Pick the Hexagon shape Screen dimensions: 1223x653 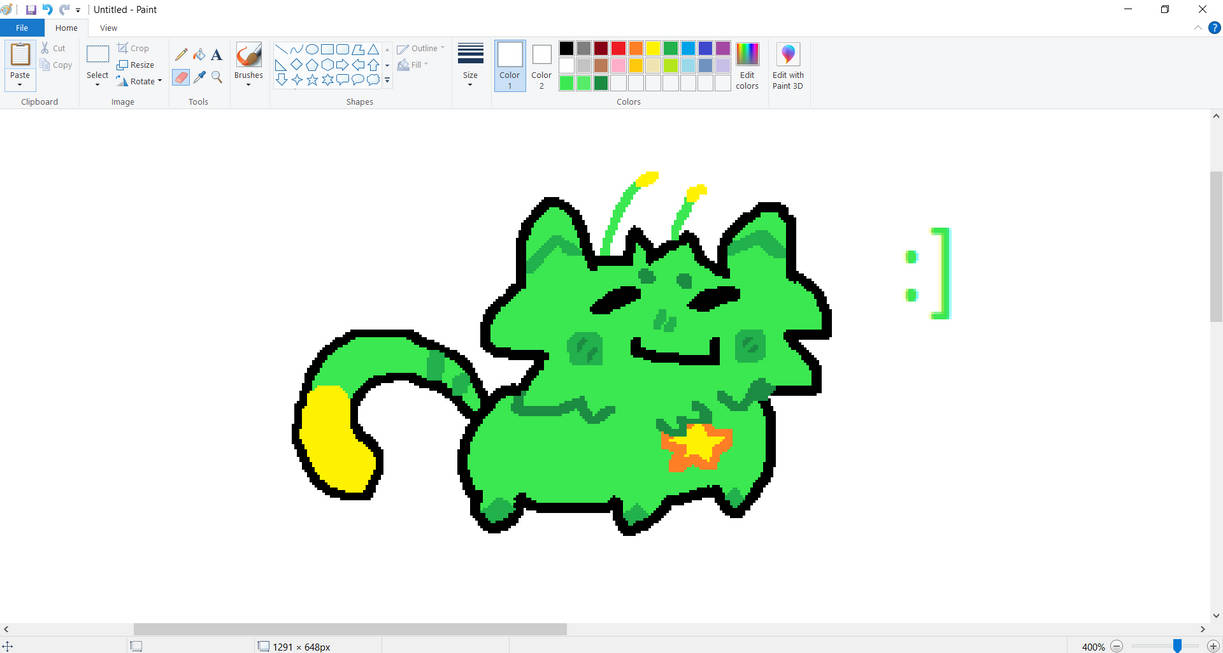coord(327,65)
